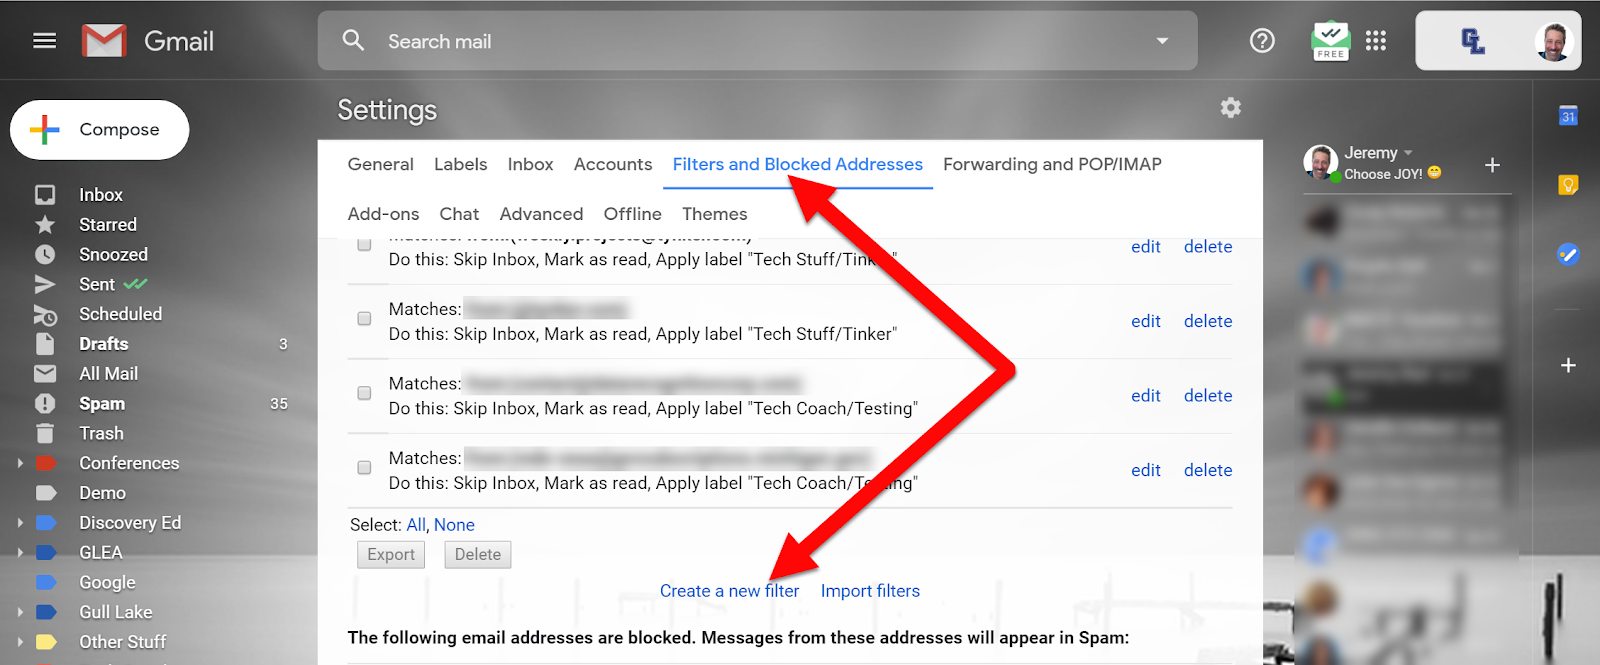Click the All Mail envelope icon
Viewport: 1600px width, 665px height.
point(45,373)
